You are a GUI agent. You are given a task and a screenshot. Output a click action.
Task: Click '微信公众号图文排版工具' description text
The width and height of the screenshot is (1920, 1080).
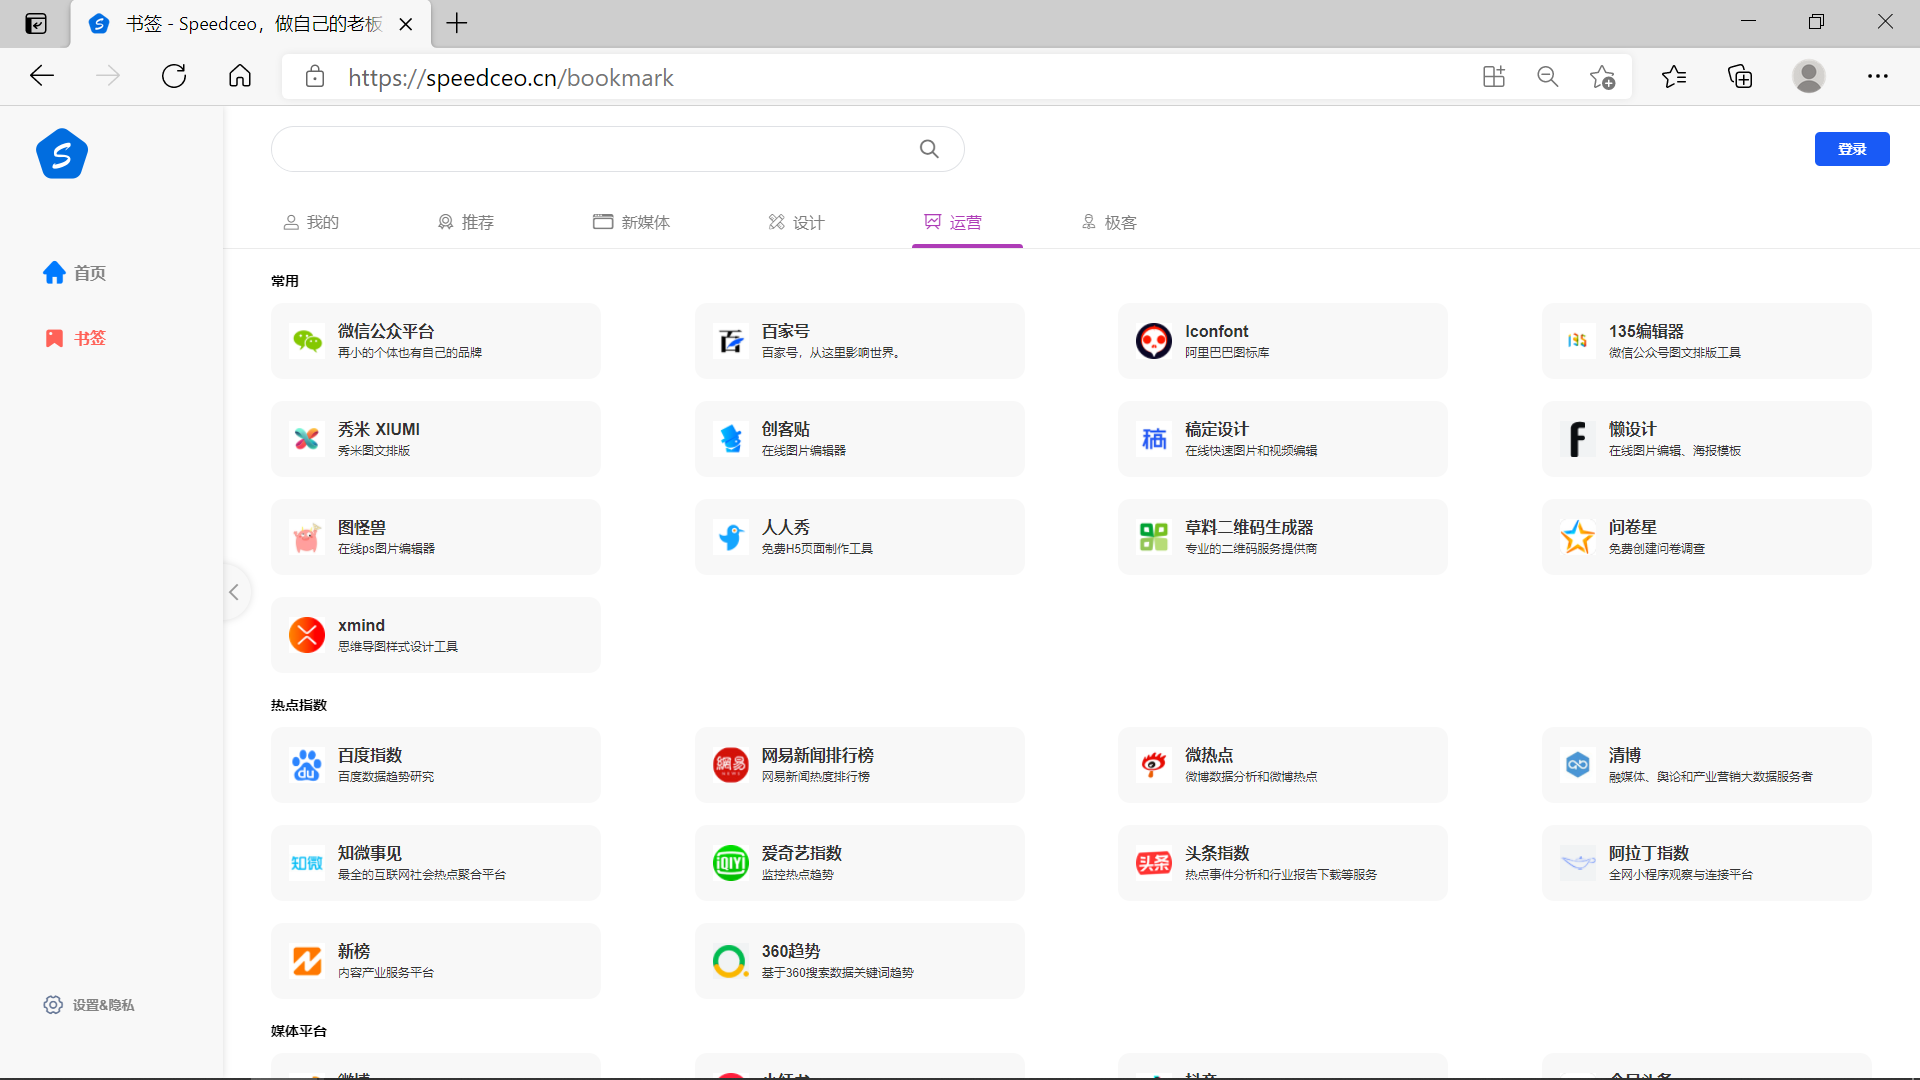pyautogui.click(x=1675, y=353)
